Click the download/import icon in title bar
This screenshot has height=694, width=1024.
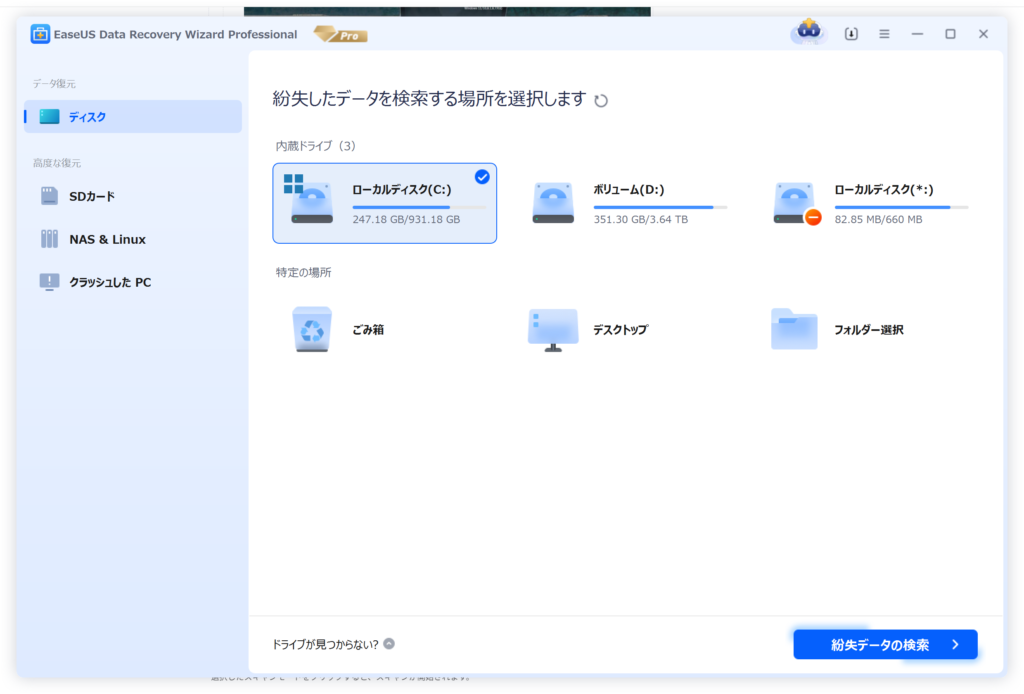click(851, 34)
